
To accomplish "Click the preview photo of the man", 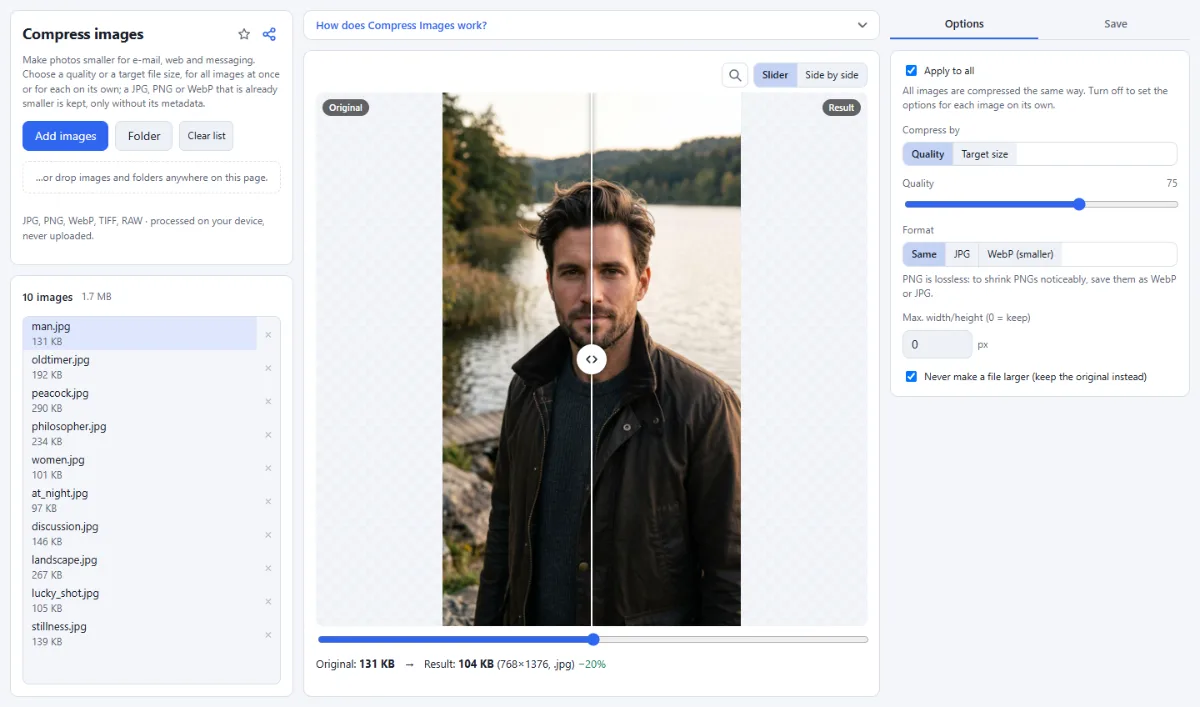I will click(x=591, y=359).
